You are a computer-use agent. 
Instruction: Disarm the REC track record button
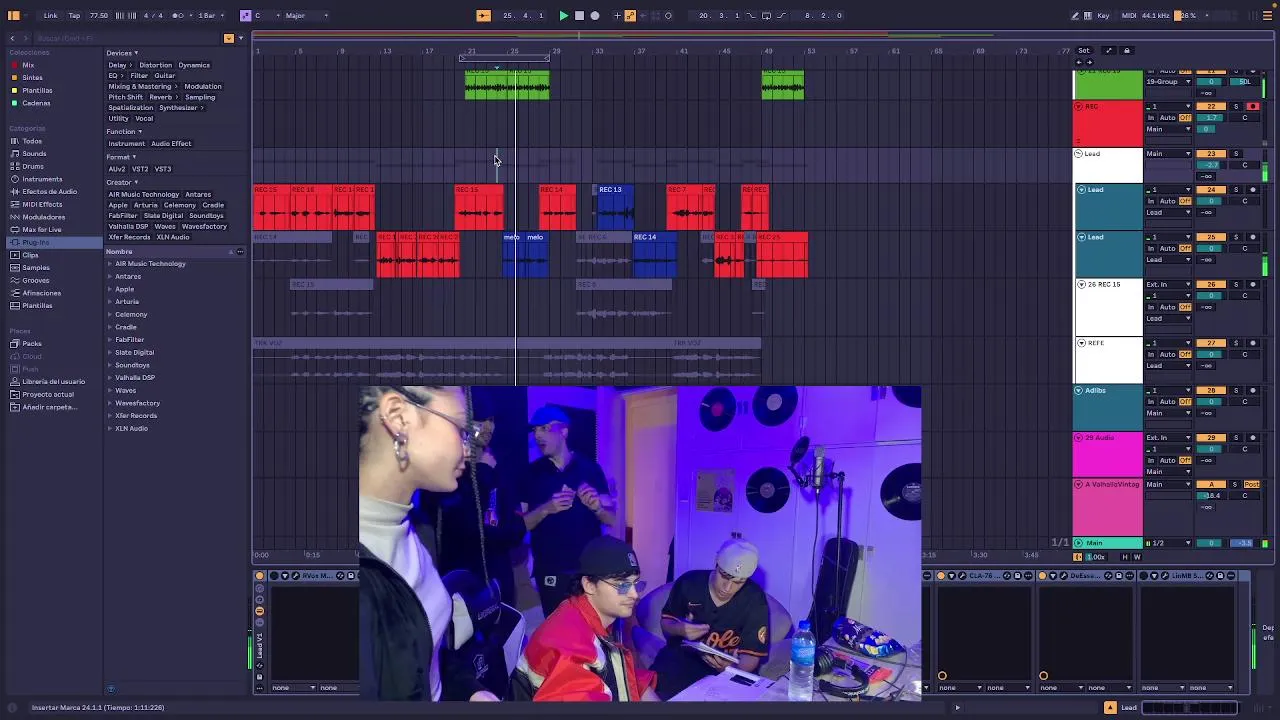pos(1253,106)
